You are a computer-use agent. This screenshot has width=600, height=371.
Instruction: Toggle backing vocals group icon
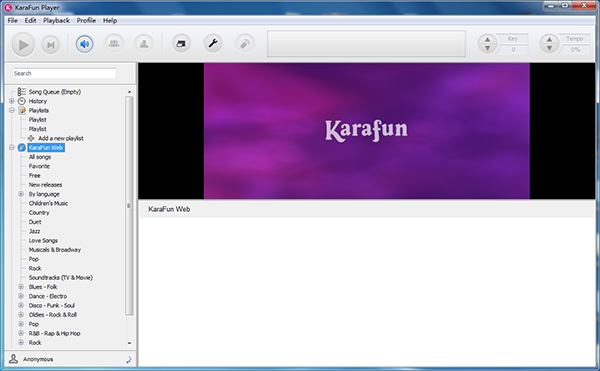coord(114,44)
